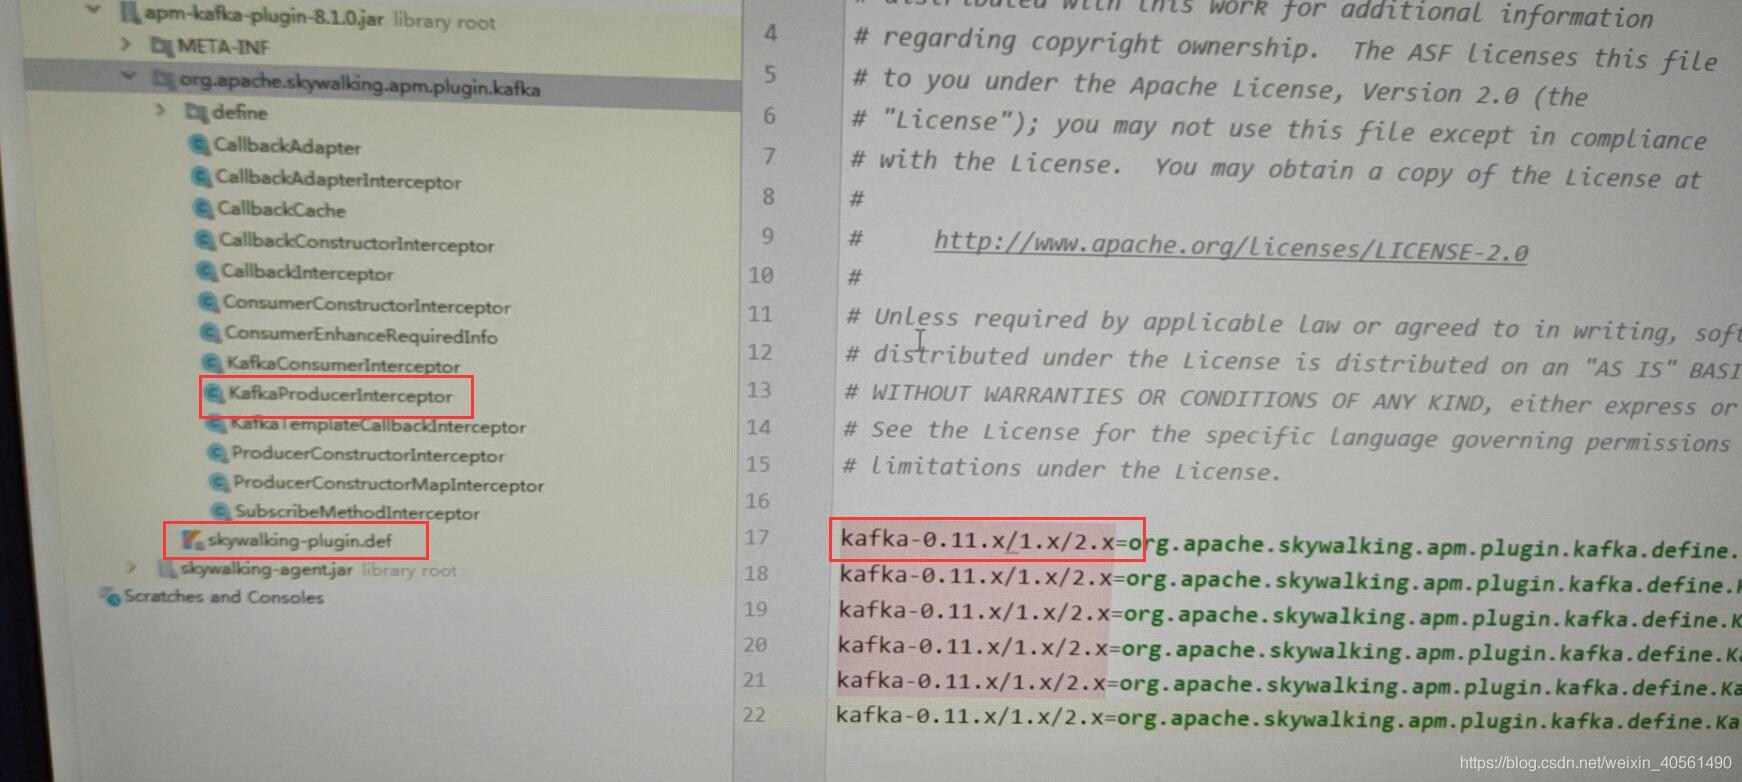This screenshot has height=782, width=1742.
Task: Click the META-INF folder icon
Action: [x=161, y=46]
